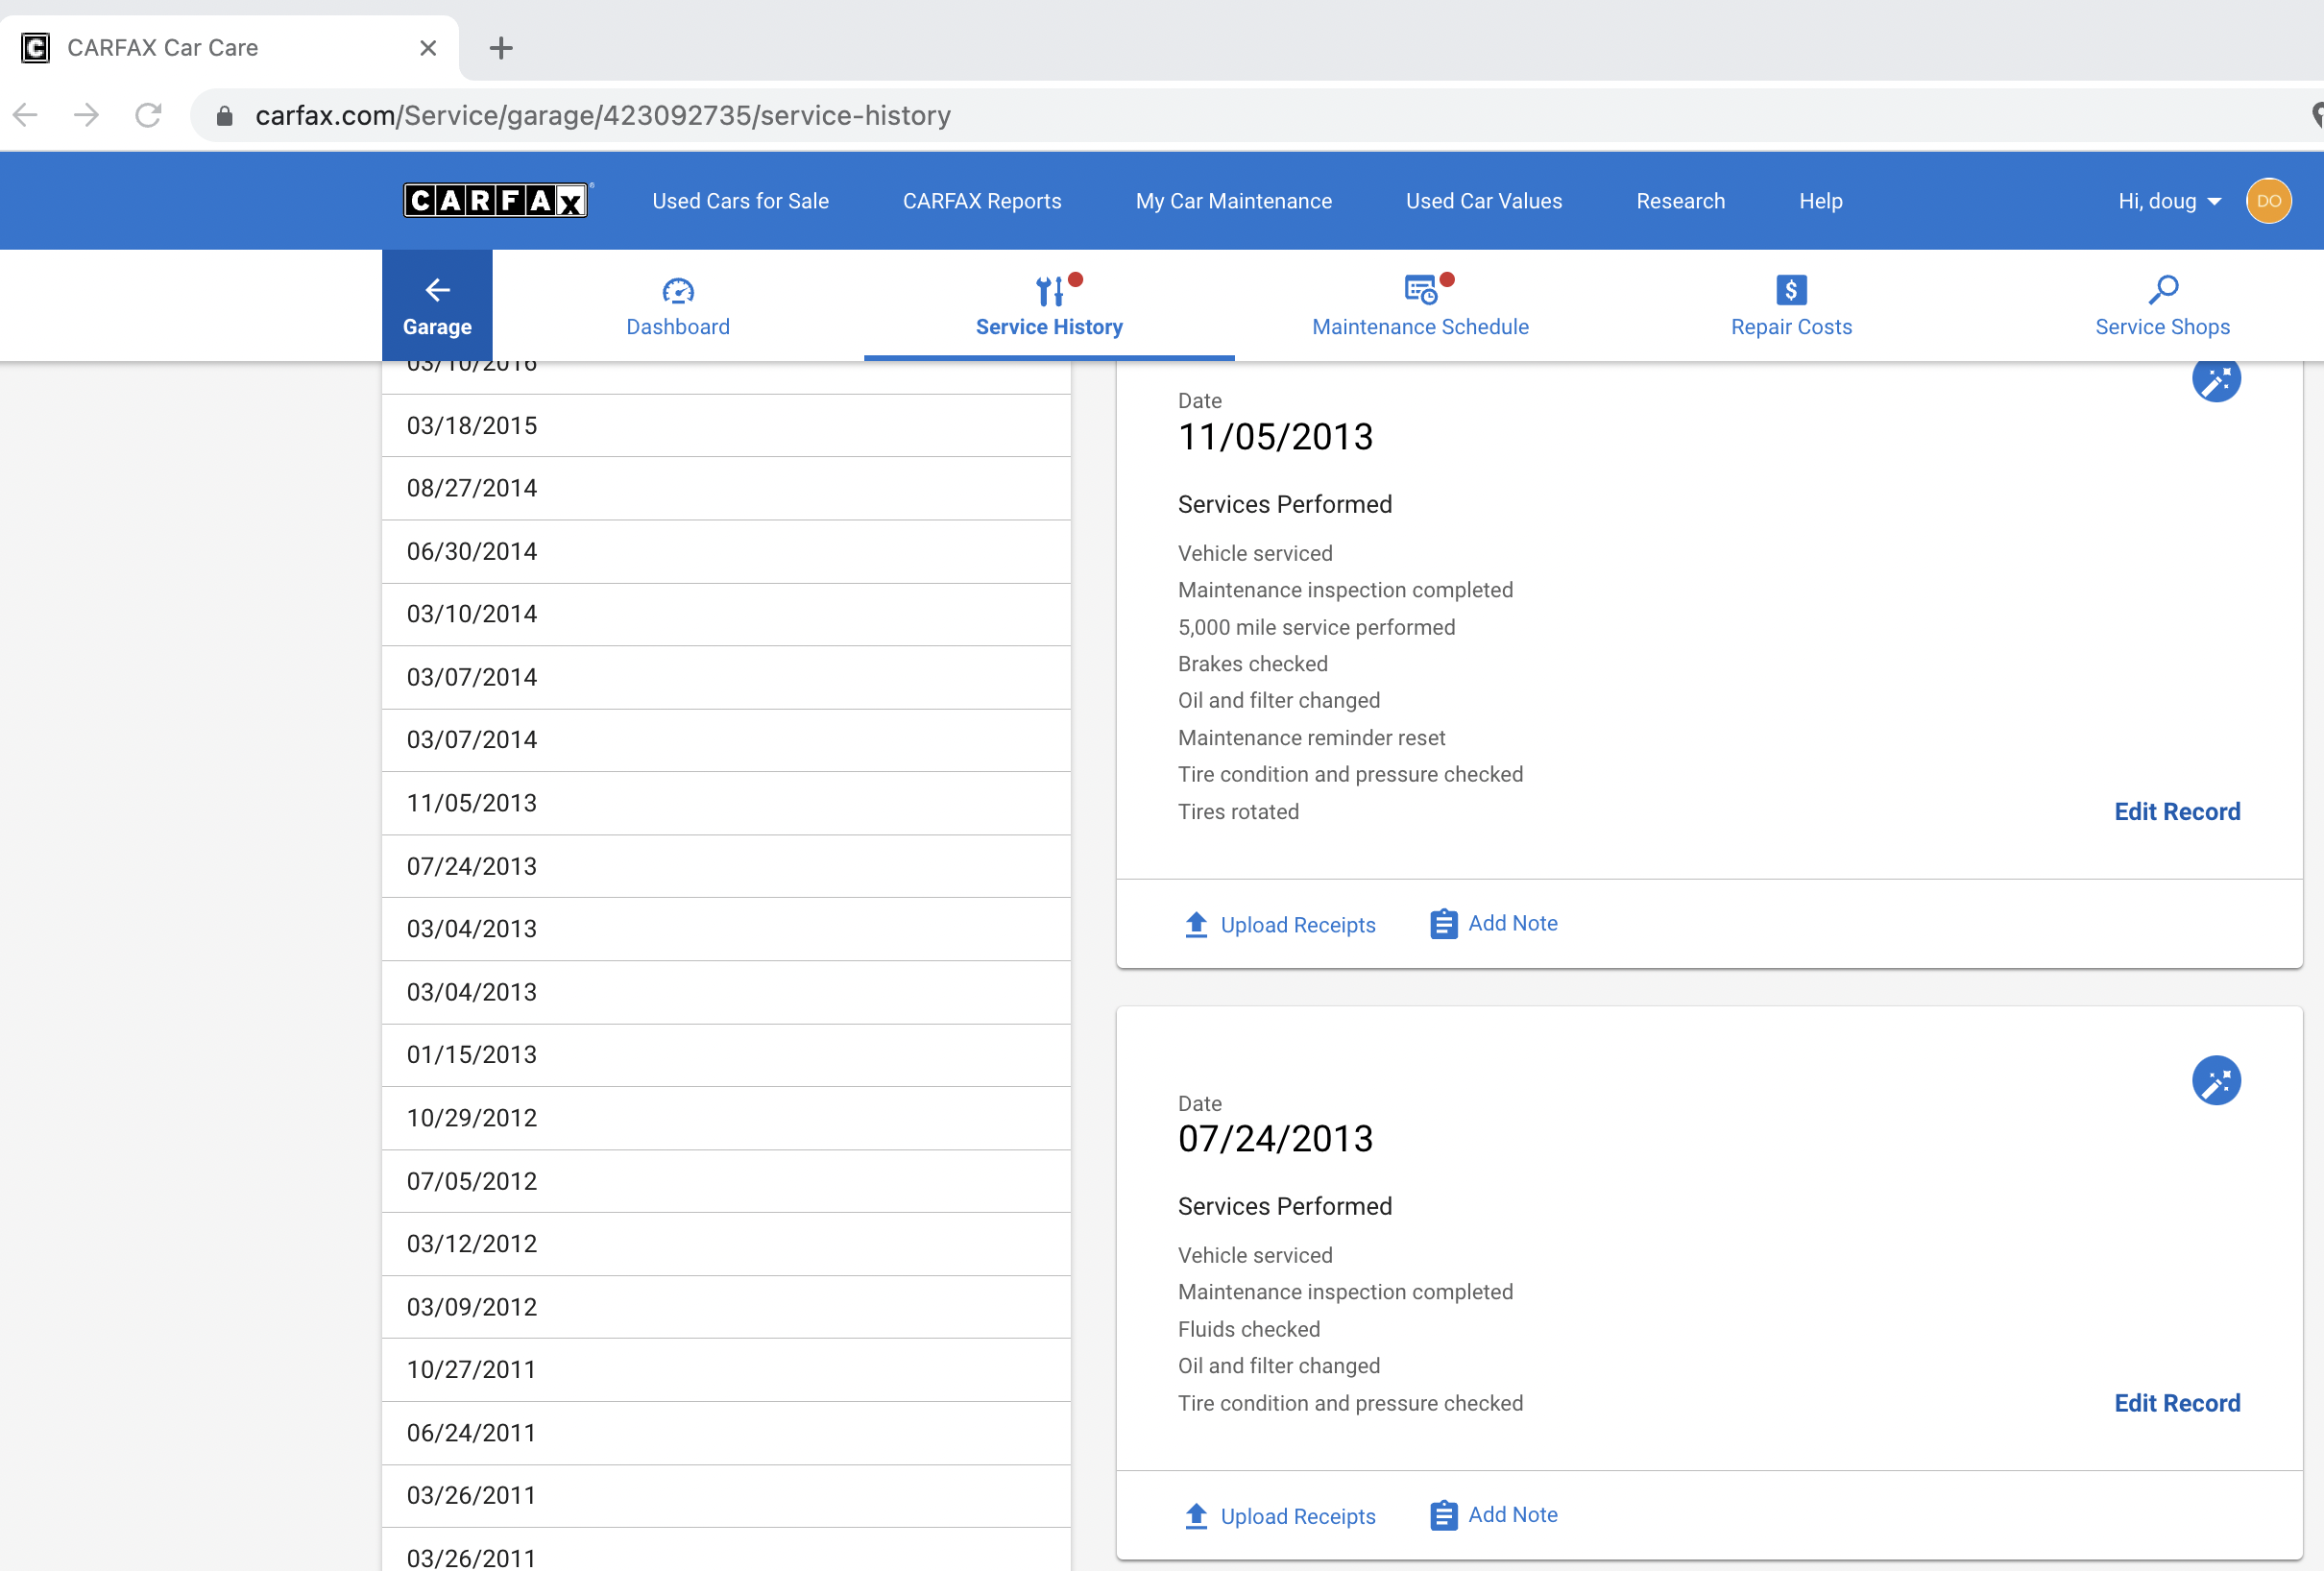Image resolution: width=2324 pixels, height=1571 pixels.
Task: Select the 03/09/2012 service date row
Action: point(726,1307)
